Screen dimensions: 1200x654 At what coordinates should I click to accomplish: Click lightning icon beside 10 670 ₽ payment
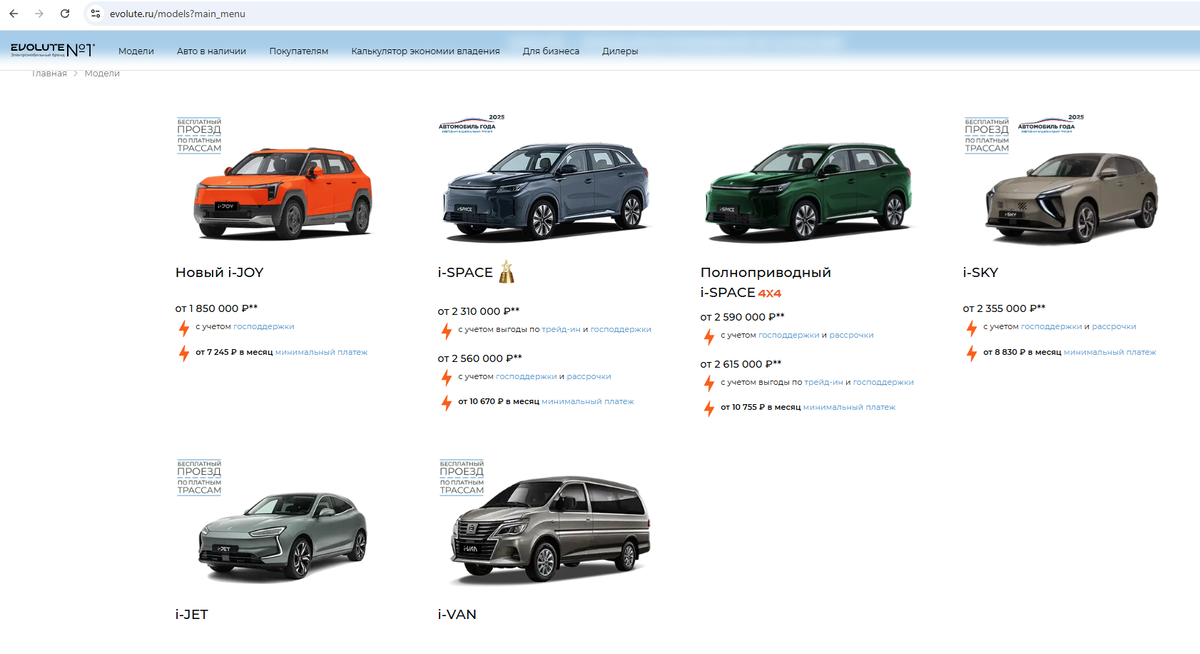click(x=446, y=403)
